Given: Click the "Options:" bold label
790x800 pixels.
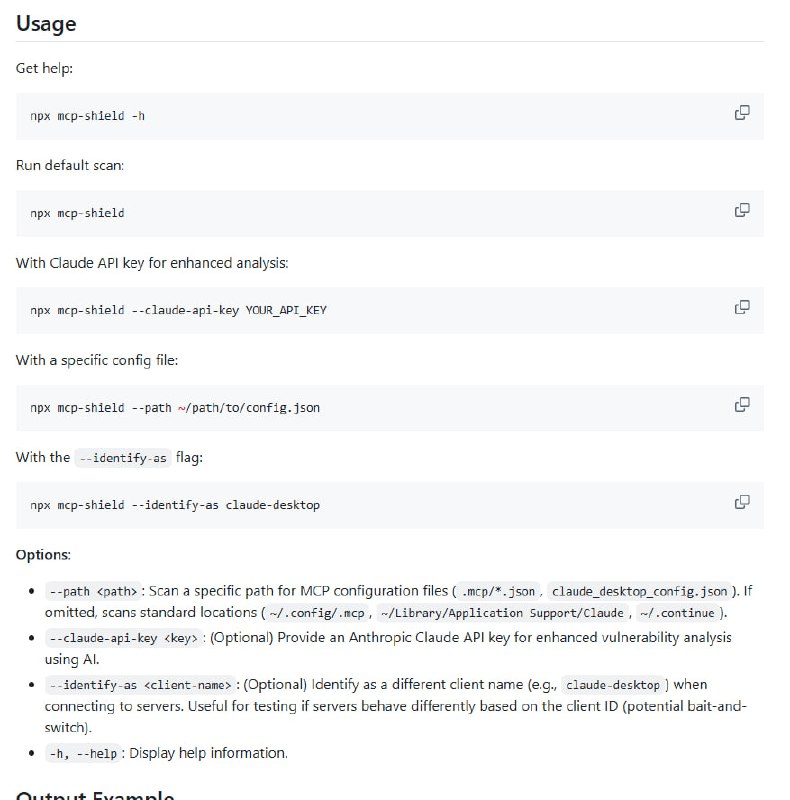Looking at the screenshot, I should 43,554.
